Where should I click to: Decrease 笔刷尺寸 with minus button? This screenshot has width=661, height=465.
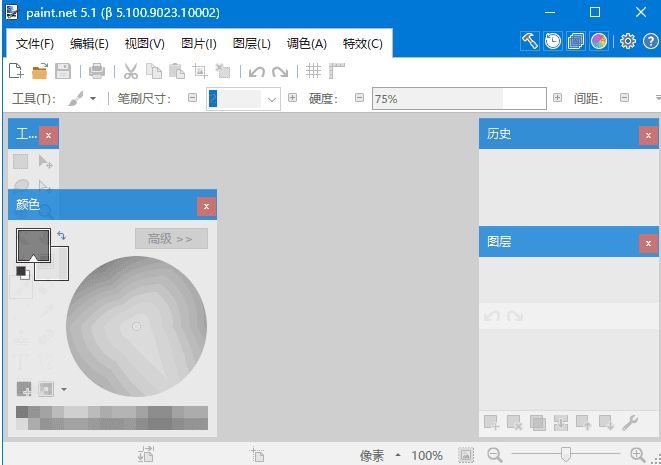[192, 98]
